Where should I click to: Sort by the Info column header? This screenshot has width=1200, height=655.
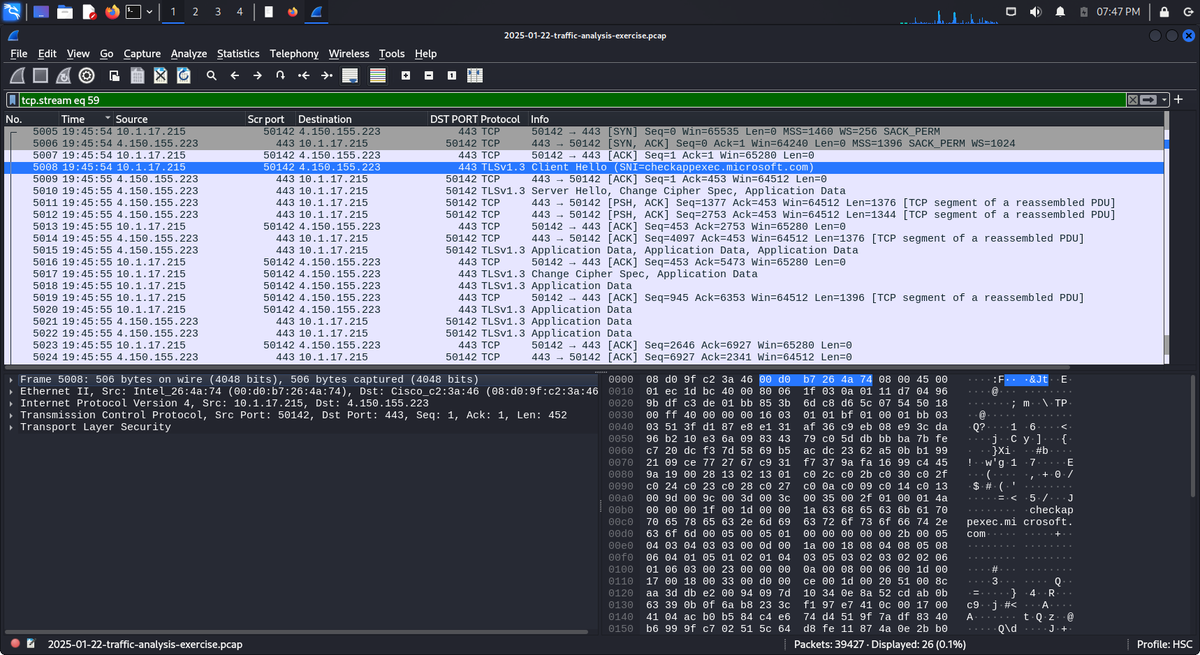click(846, 119)
